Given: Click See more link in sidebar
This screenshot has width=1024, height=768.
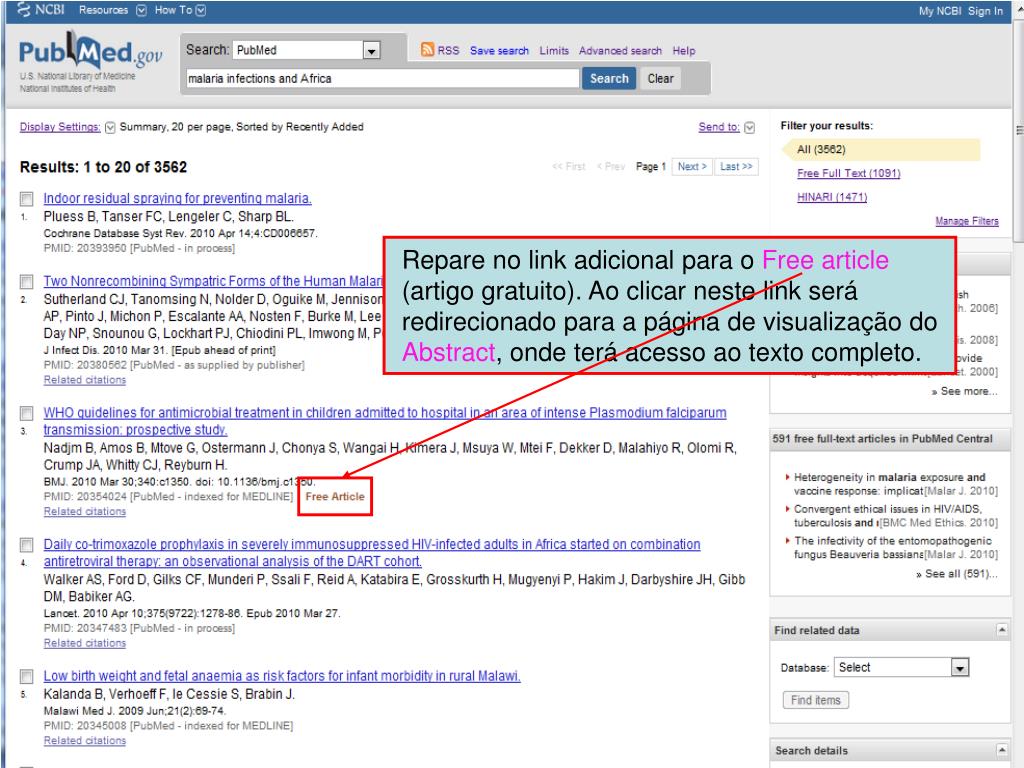Looking at the screenshot, I should [x=965, y=391].
